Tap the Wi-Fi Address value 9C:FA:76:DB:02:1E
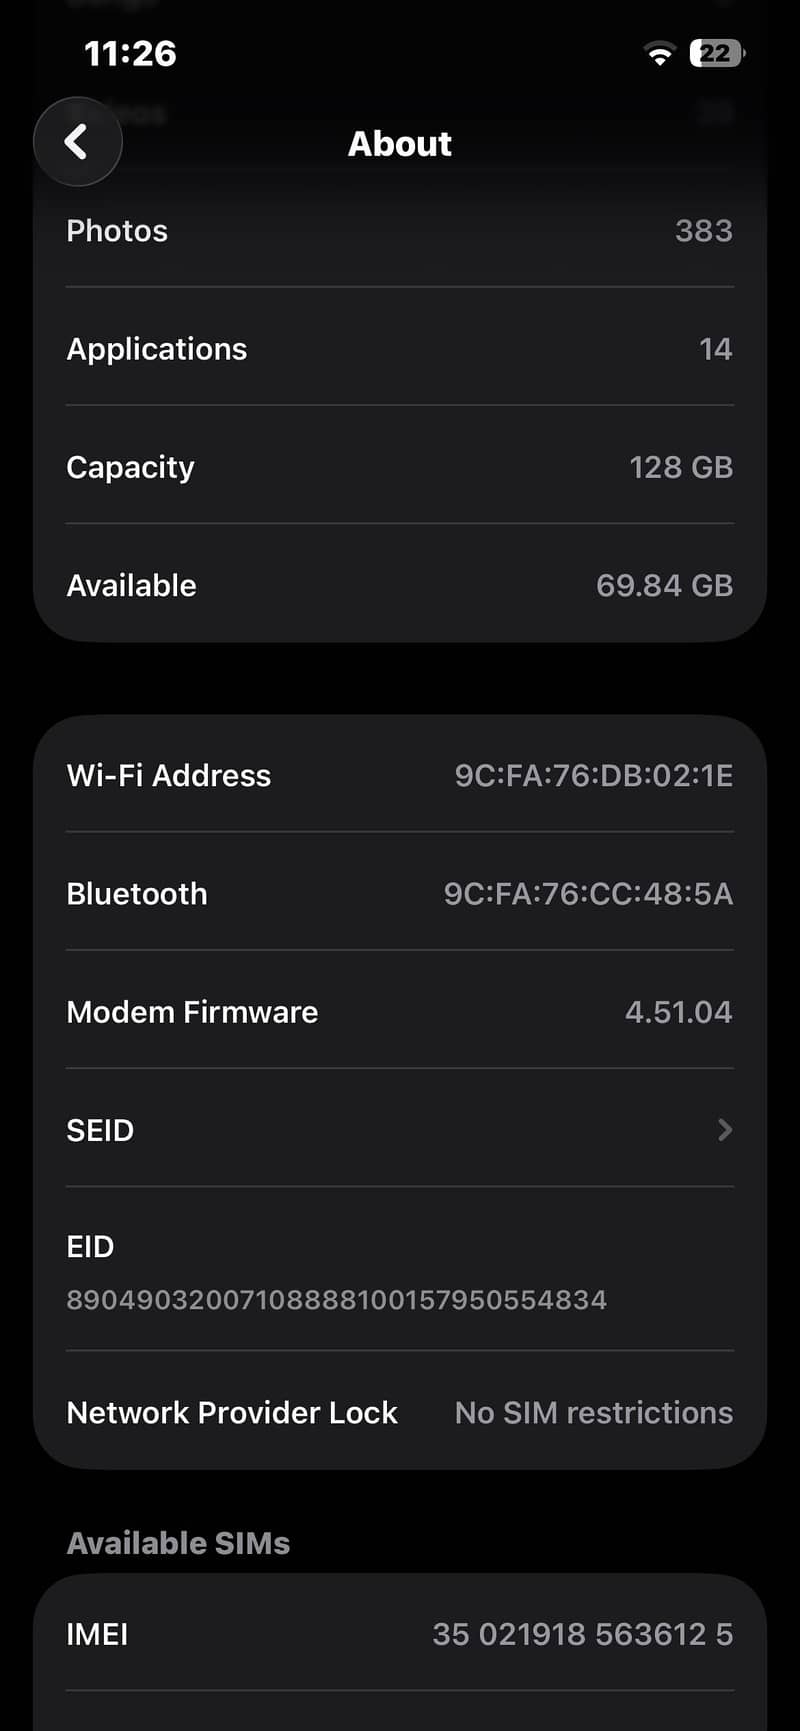This screenshot has height=1731, width=800. [x=594, y=776]
